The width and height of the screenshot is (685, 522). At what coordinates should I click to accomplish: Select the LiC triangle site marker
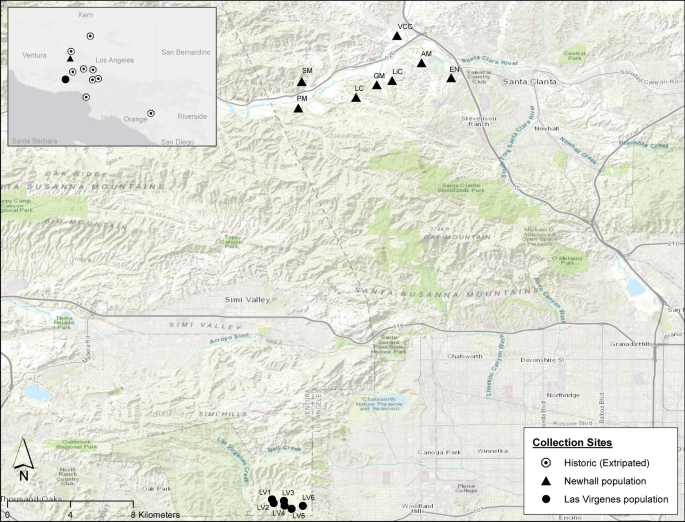392,81
